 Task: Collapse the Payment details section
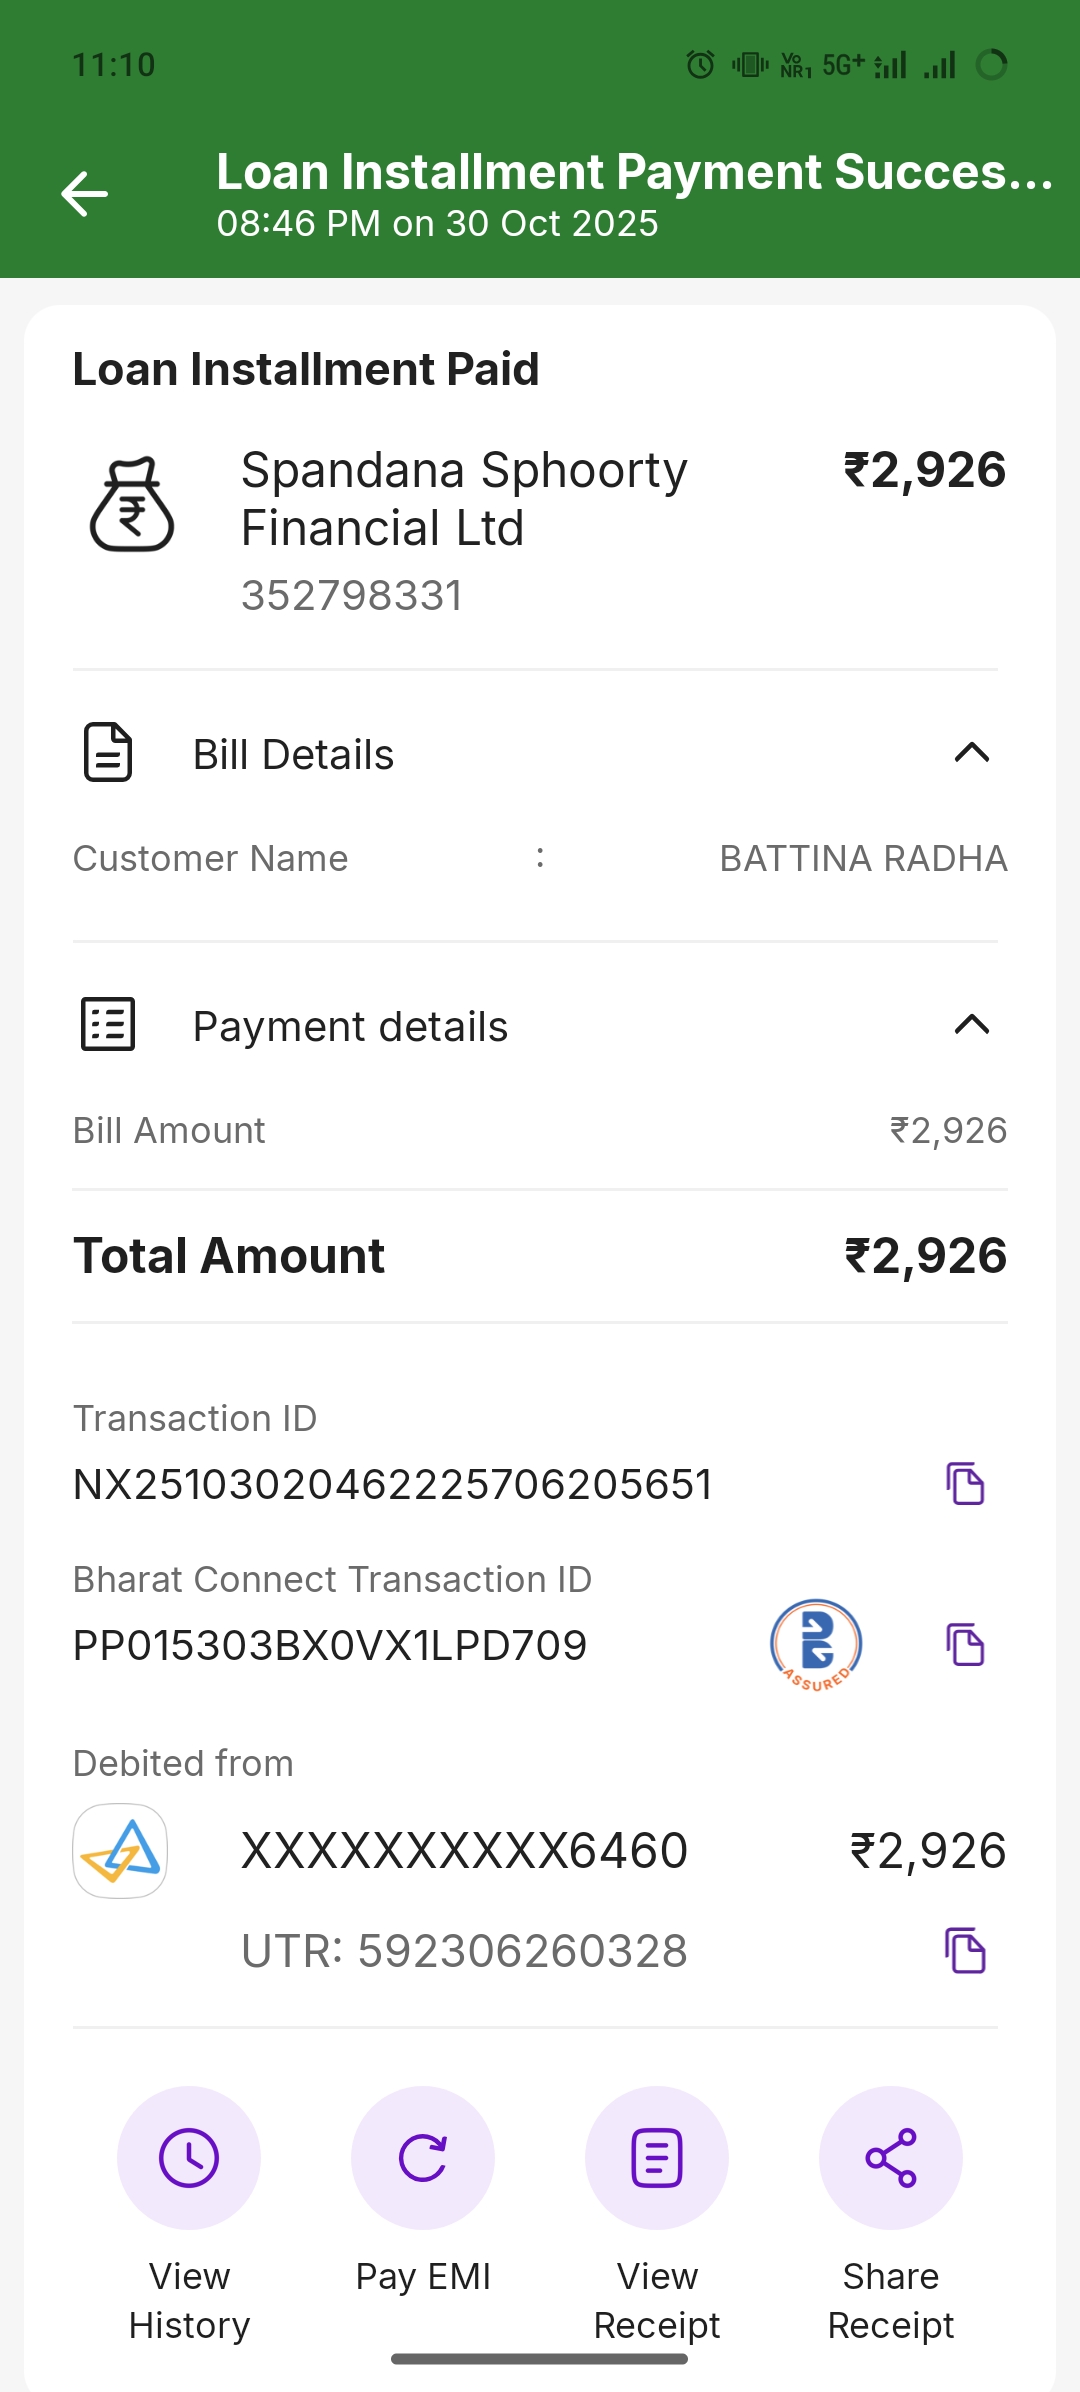click(971, 1025)
